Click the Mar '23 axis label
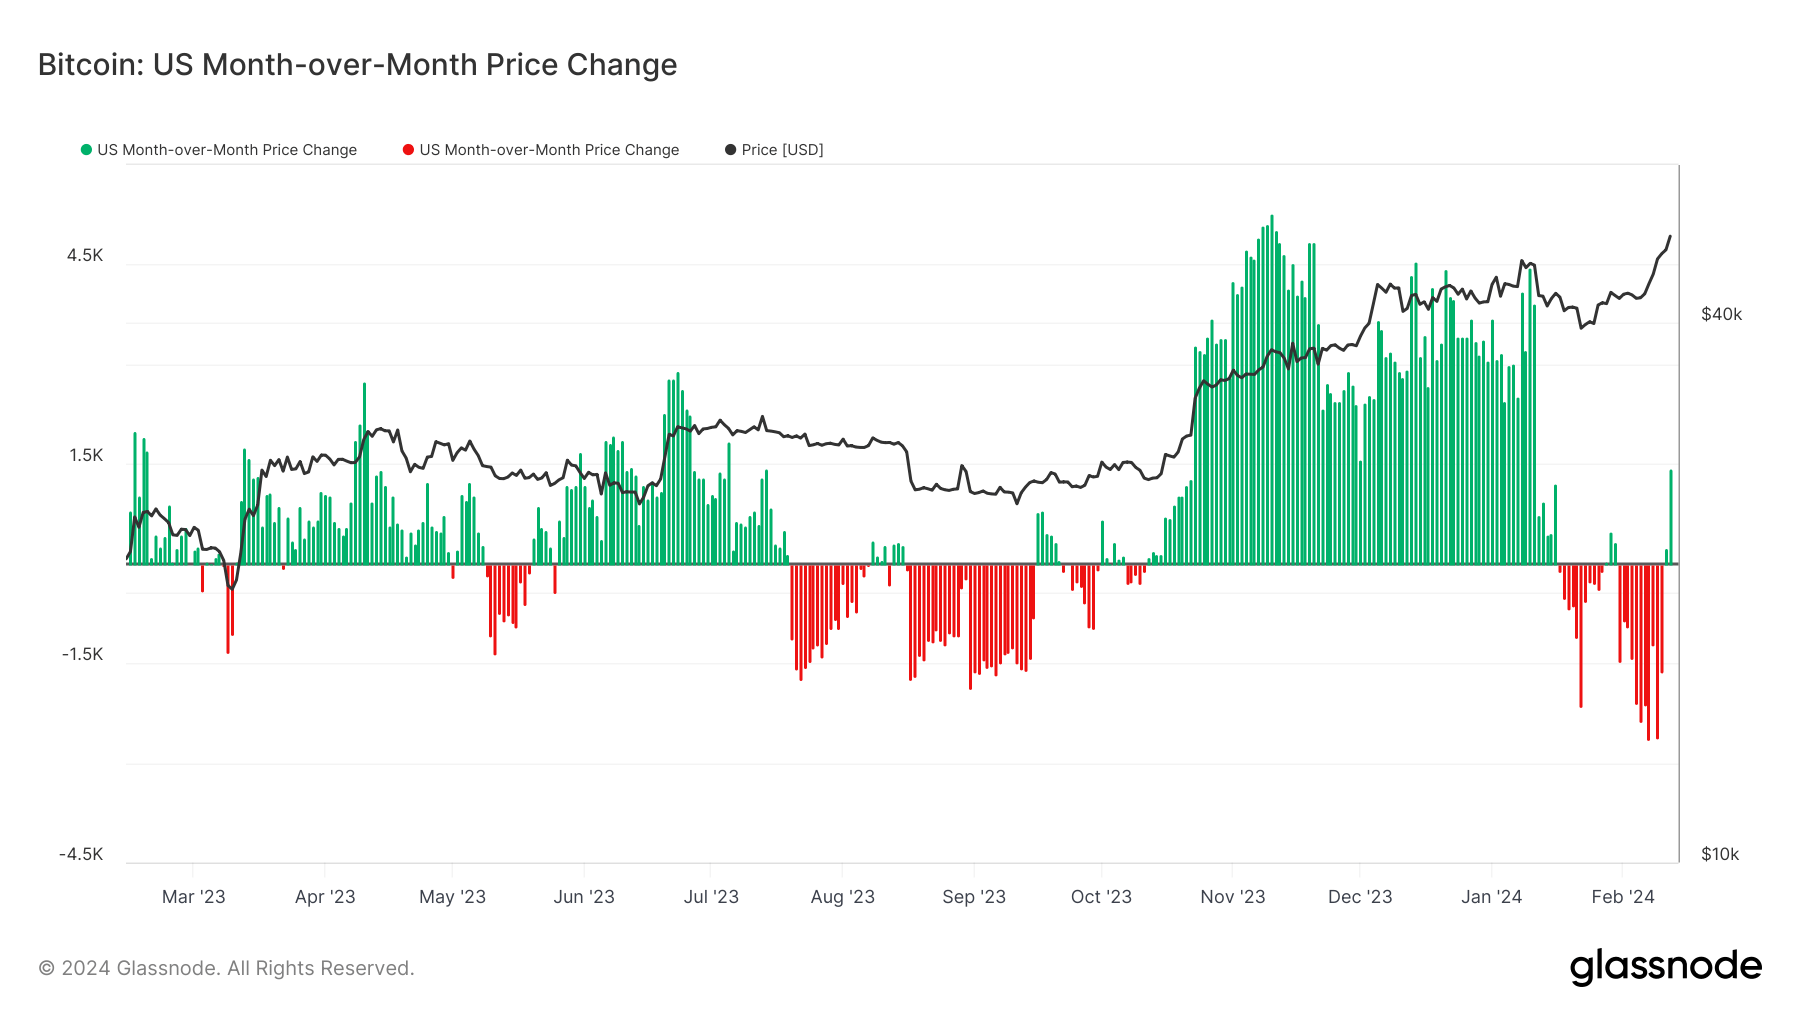This screenshot has width=1800, height=1013. pos(193,897)
